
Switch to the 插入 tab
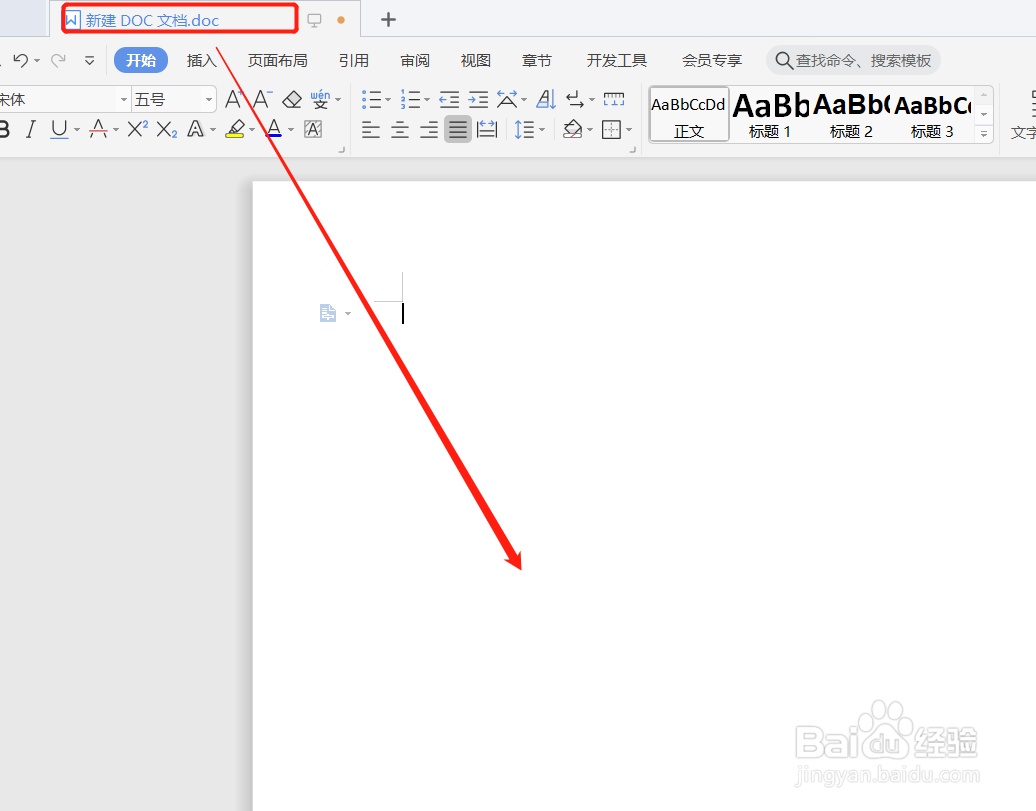coord(202,61)
